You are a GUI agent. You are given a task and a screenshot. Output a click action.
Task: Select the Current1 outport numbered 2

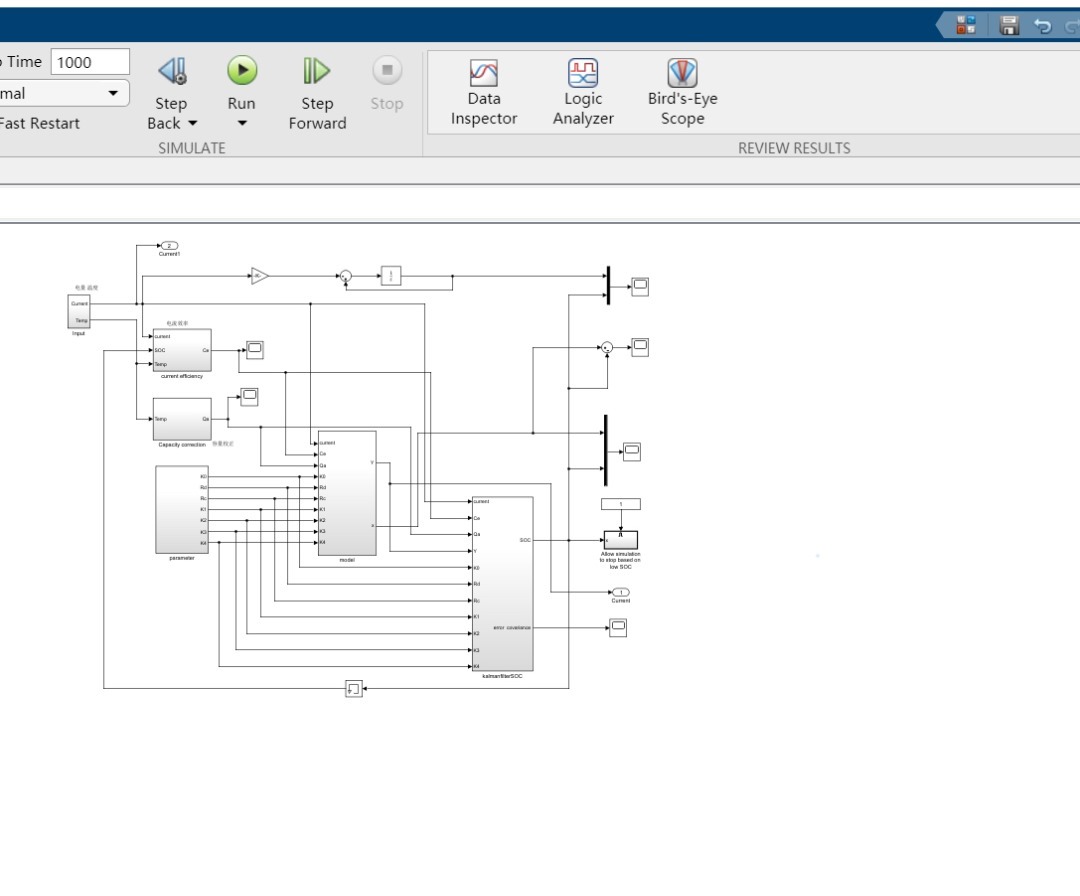click(169, 246)
